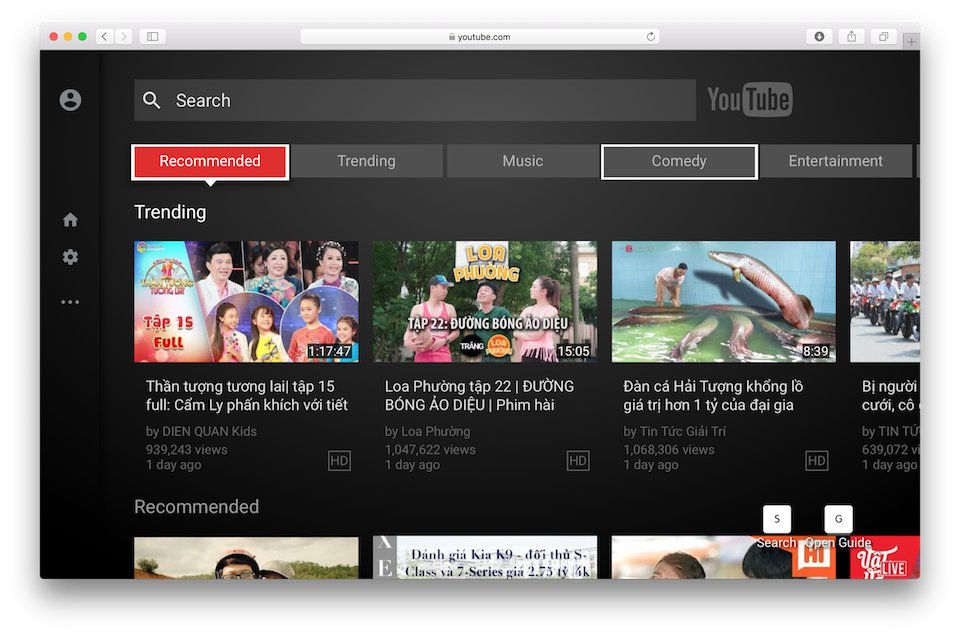Click the G Open Guide button
Screen dimensions: 960x636
[838, 519]
